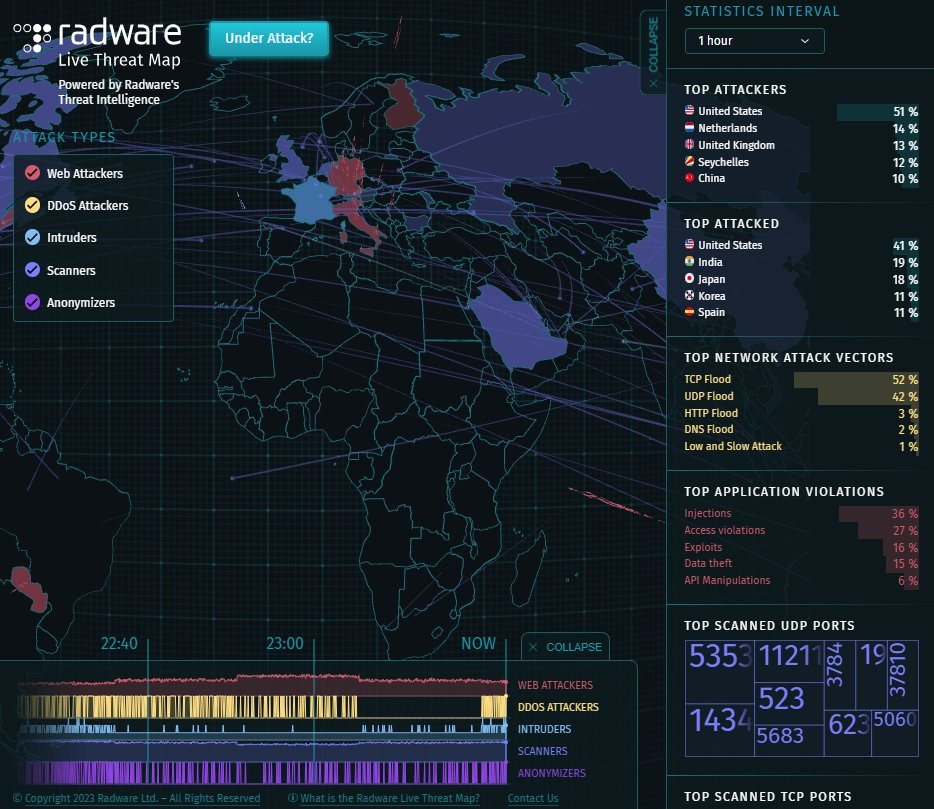This screenshot has width=934, height=809.
Task: Click the India flag icon
Action: (689, 262)
